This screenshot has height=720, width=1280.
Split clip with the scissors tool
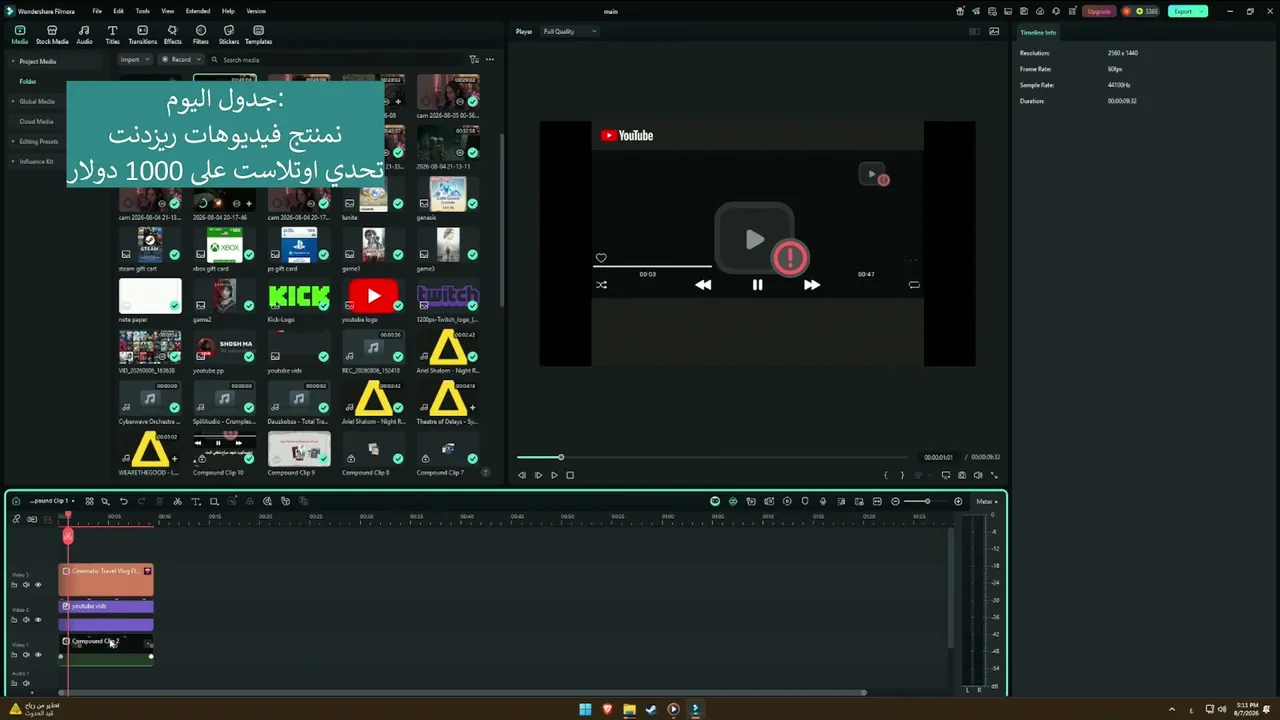point(177,501)
